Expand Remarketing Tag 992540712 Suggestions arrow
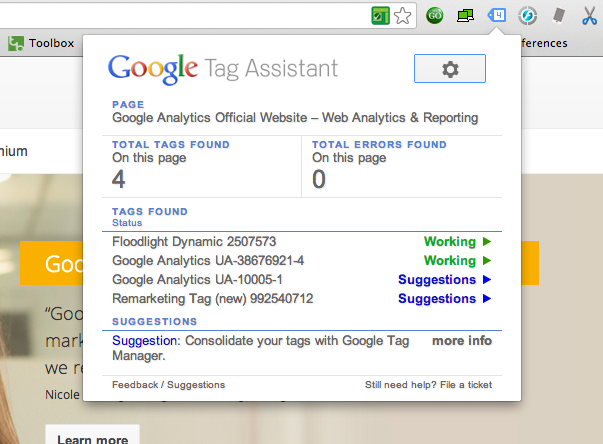The width and height of the screenshot is (603, 444). [487, 299]
